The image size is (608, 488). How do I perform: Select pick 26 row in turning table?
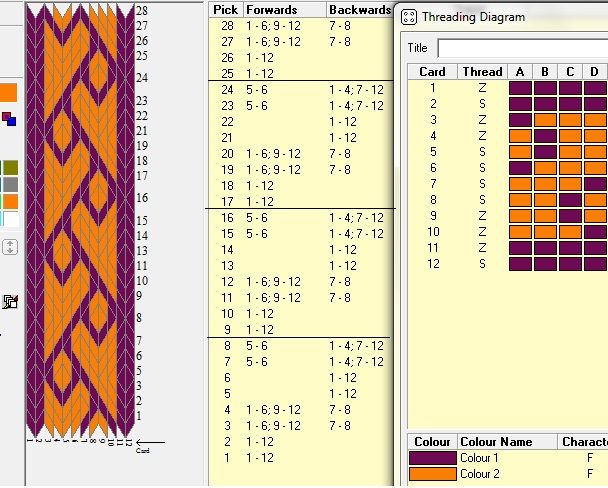(301, 58)
